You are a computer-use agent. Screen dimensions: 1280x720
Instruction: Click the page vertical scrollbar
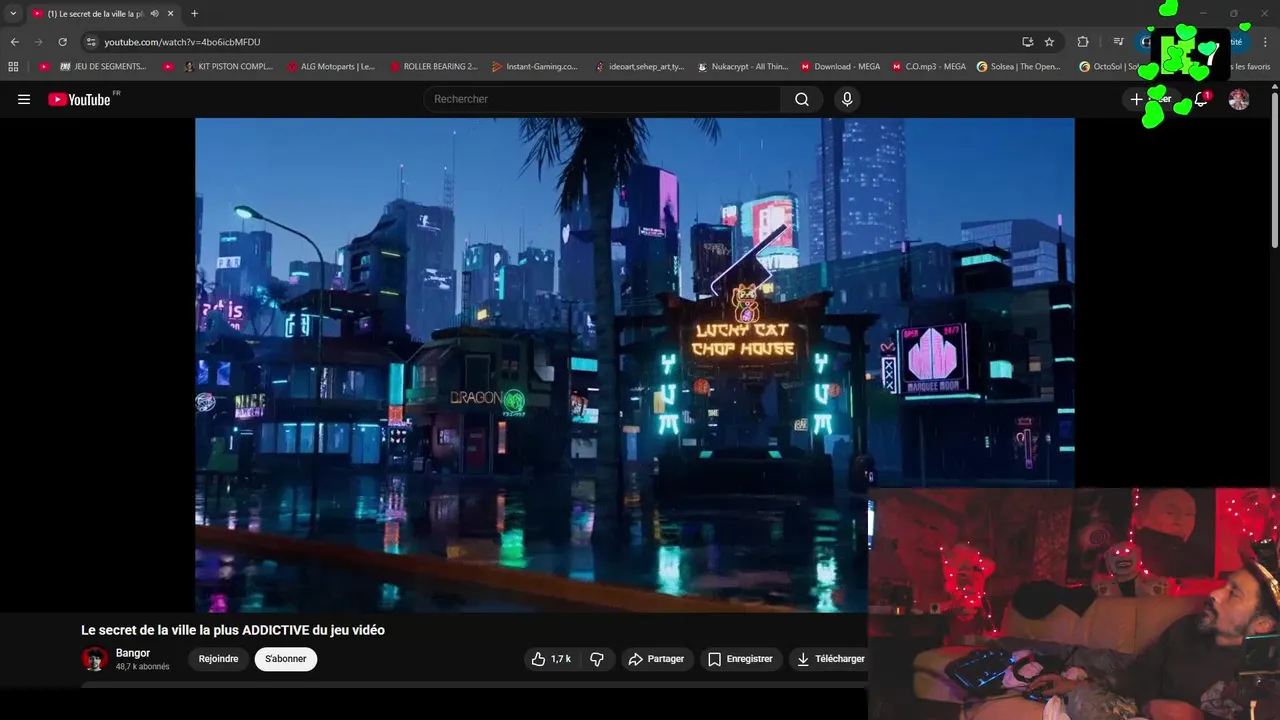coord(1274,170)
